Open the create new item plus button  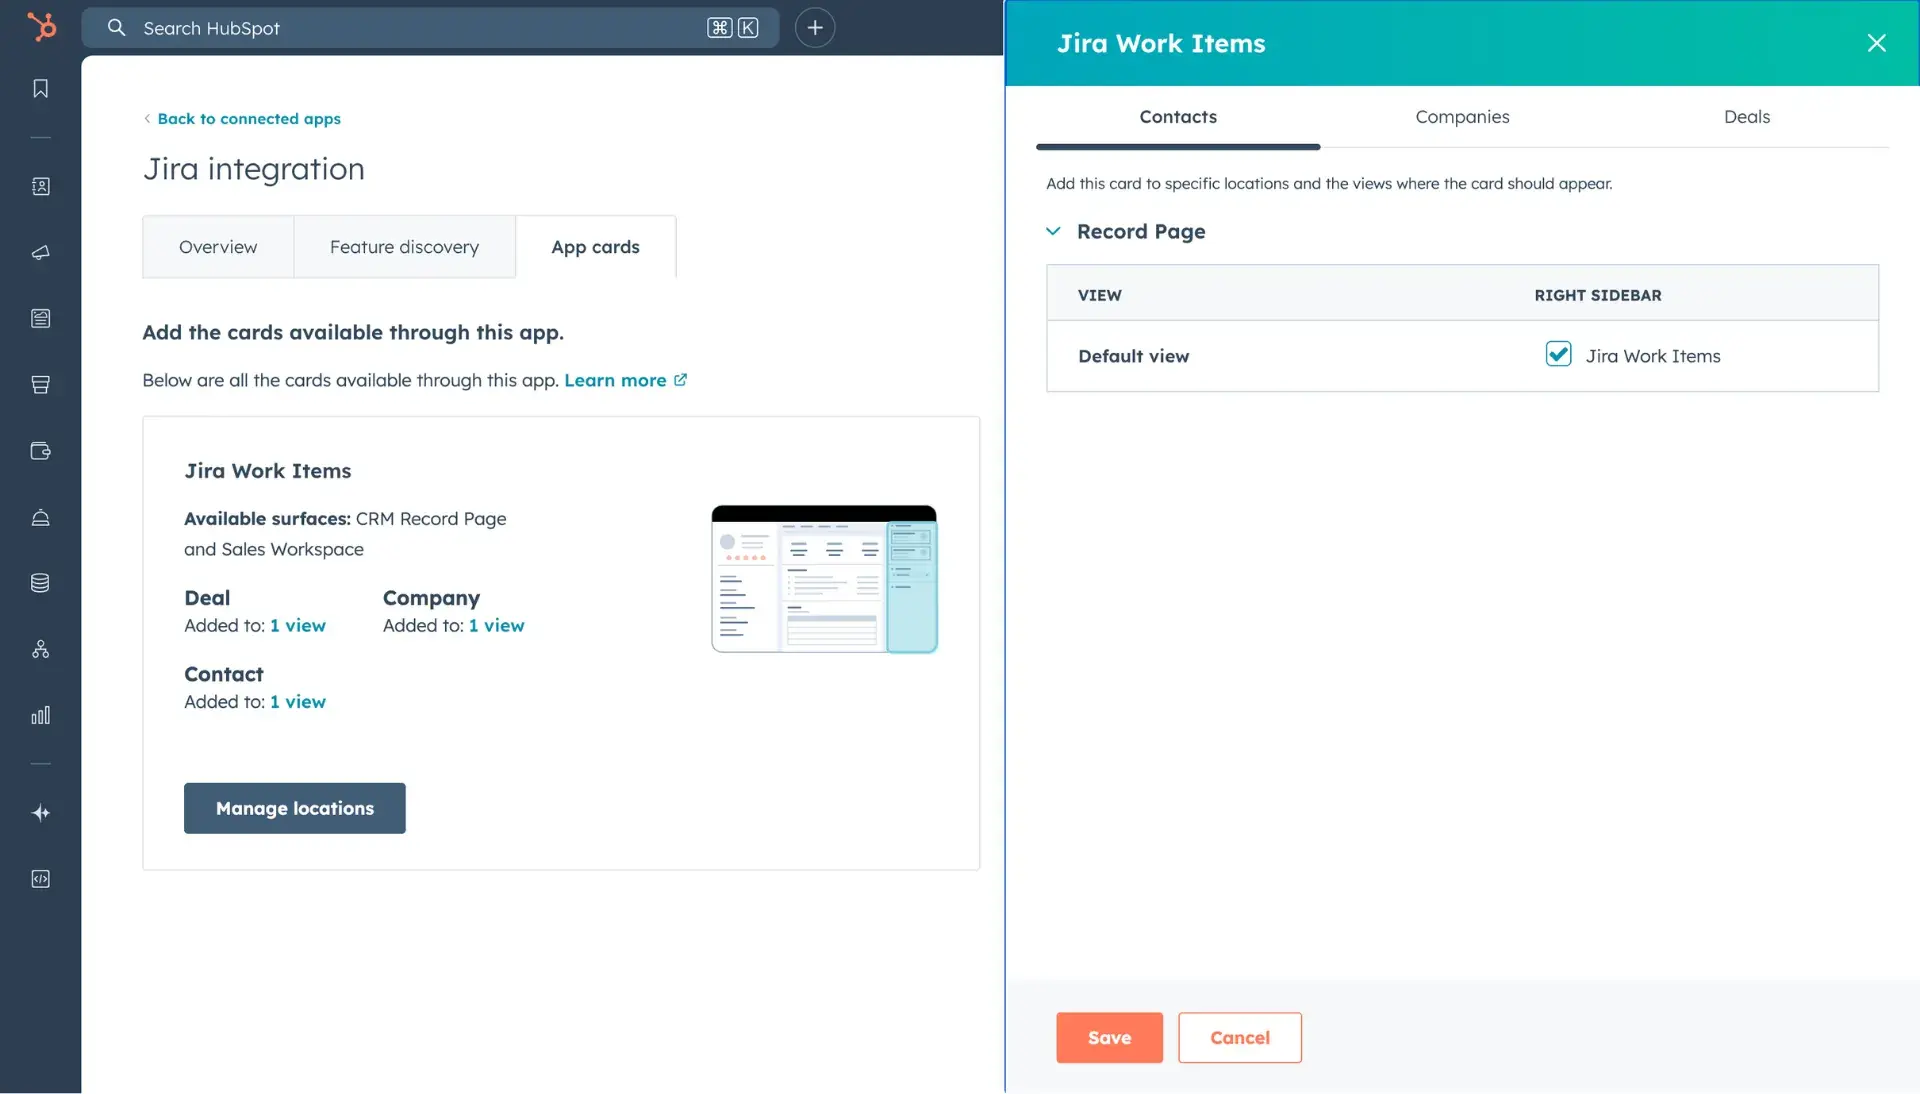coord(815,27)
